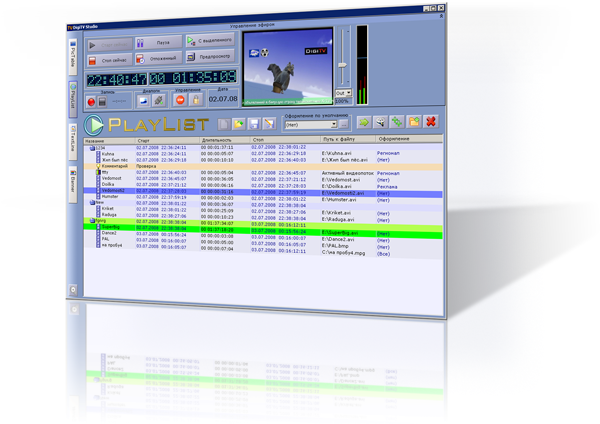Click the save playlist floppy icon
The image size is (600, 424).
click(x=254, y=124)
